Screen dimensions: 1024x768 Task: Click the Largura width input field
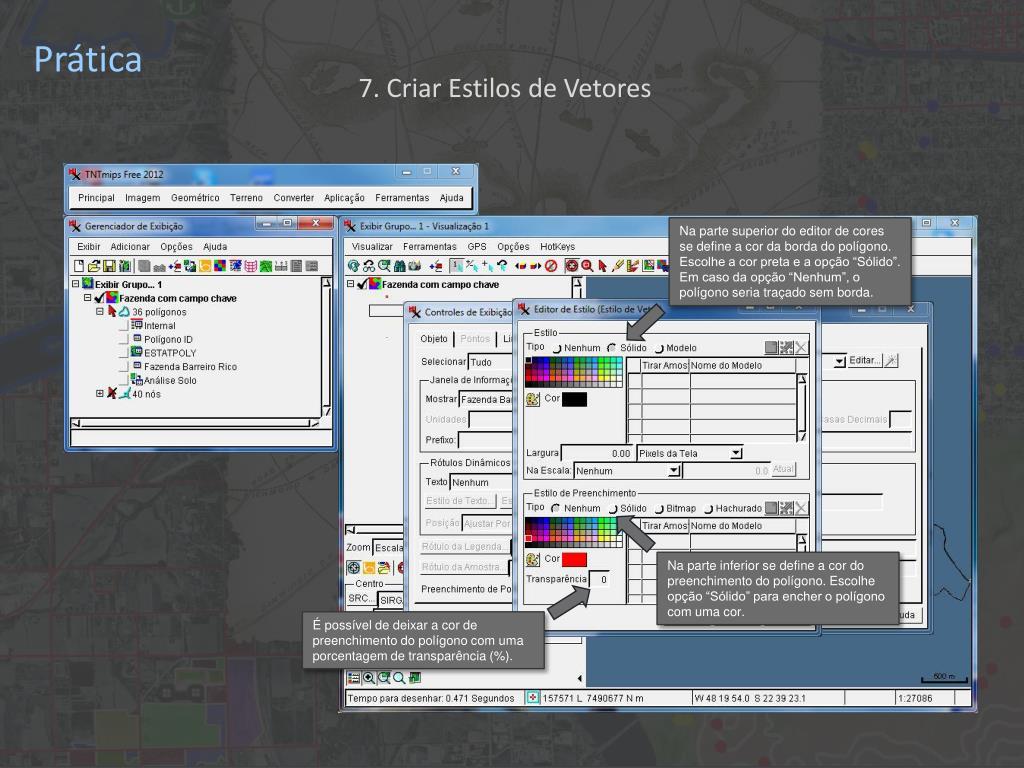point(597,453)
